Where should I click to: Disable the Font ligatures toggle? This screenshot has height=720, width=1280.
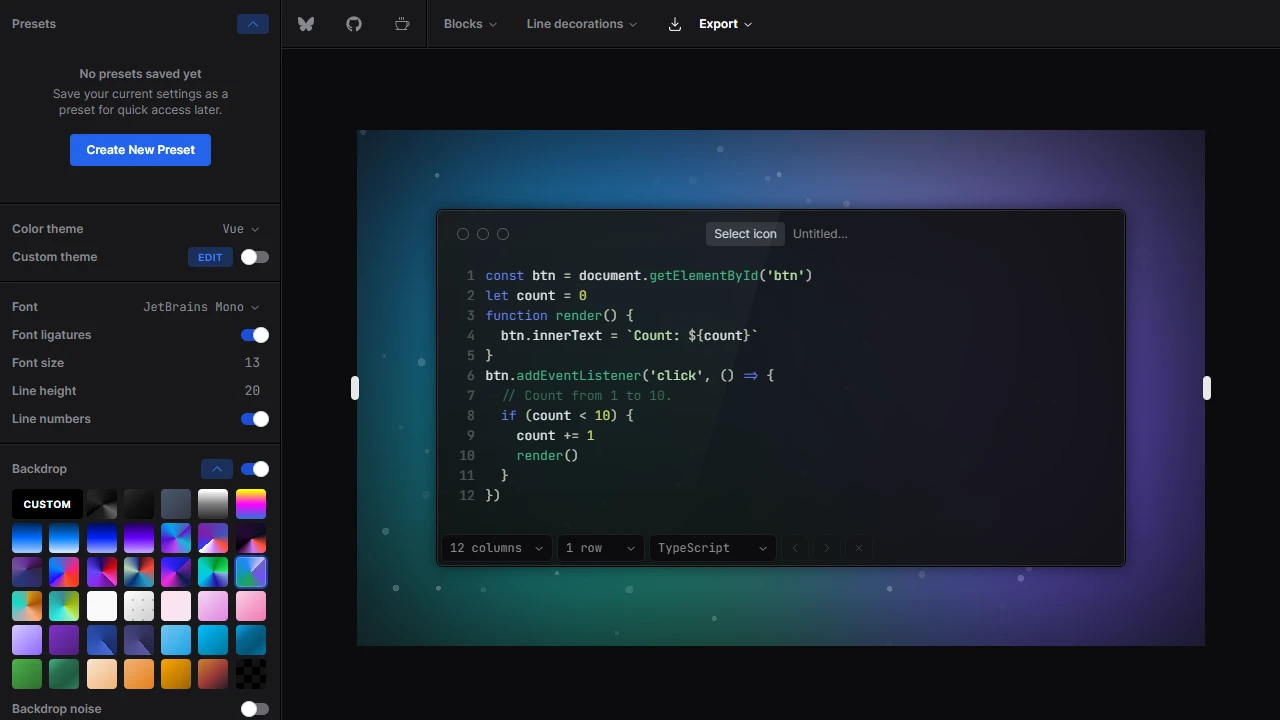coord(254,335)
